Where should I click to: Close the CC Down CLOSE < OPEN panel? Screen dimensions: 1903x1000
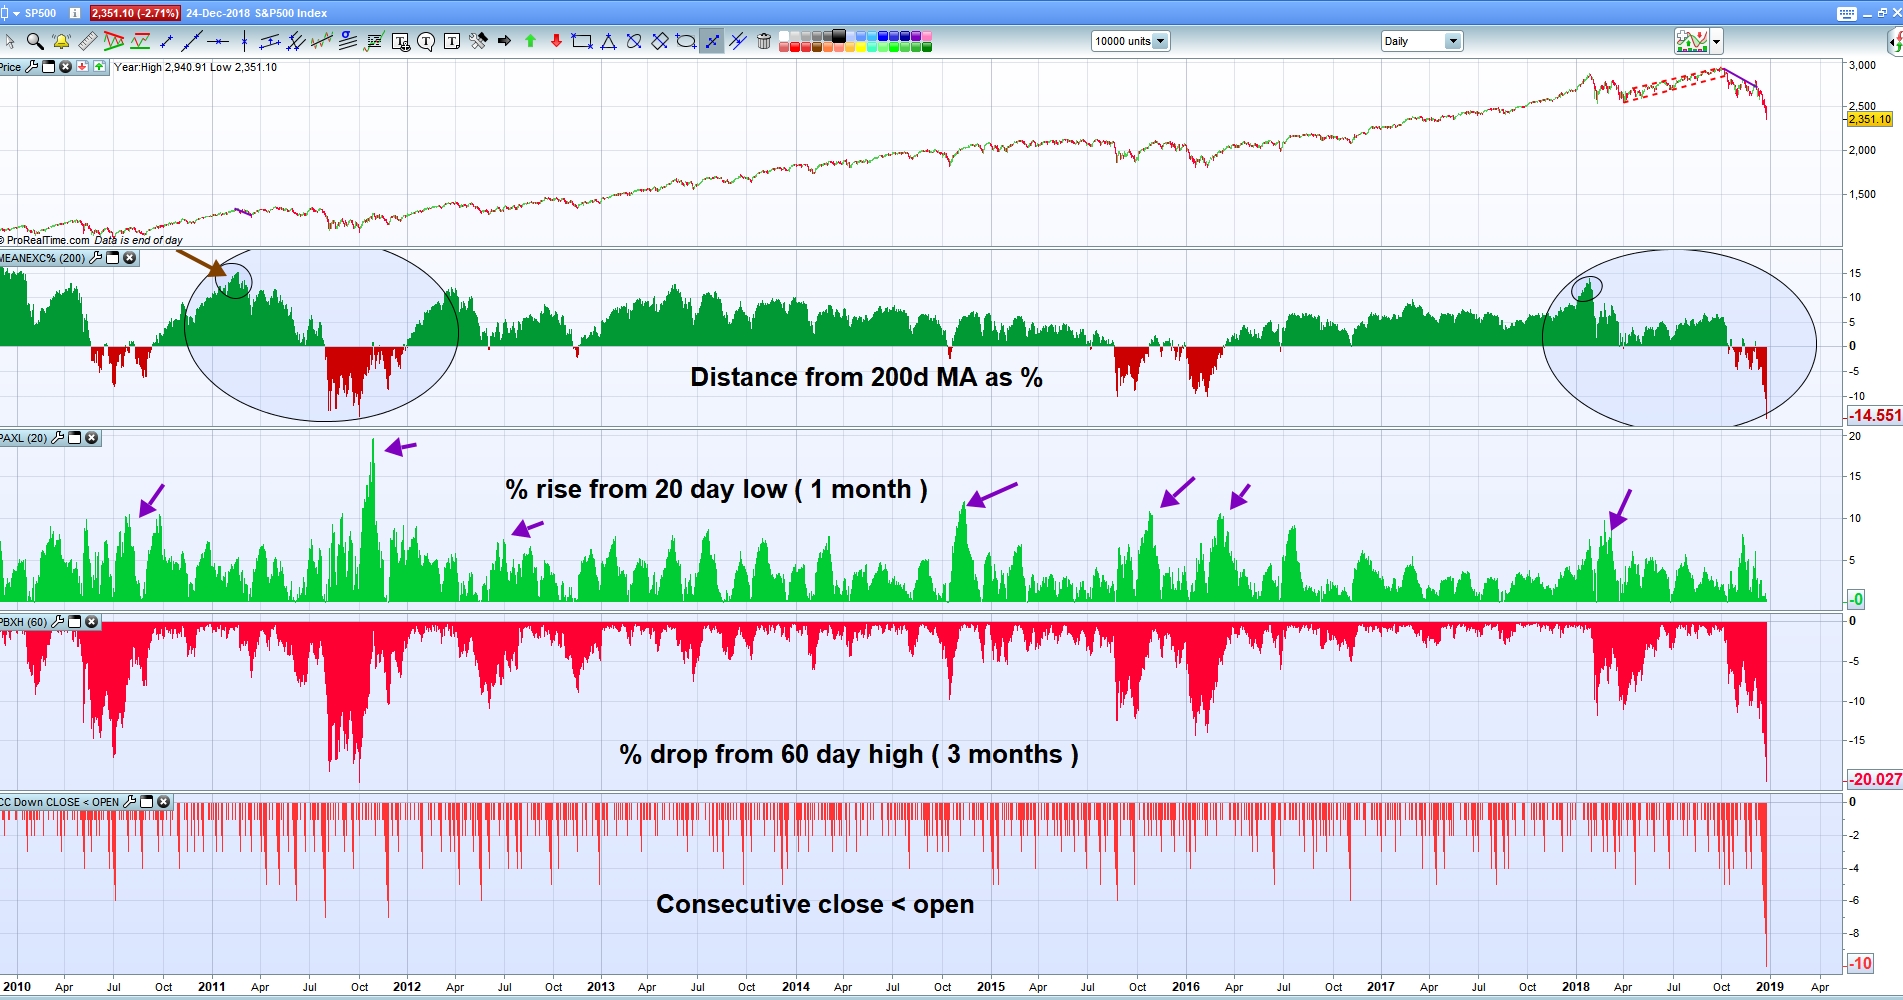tap(164, 802)
